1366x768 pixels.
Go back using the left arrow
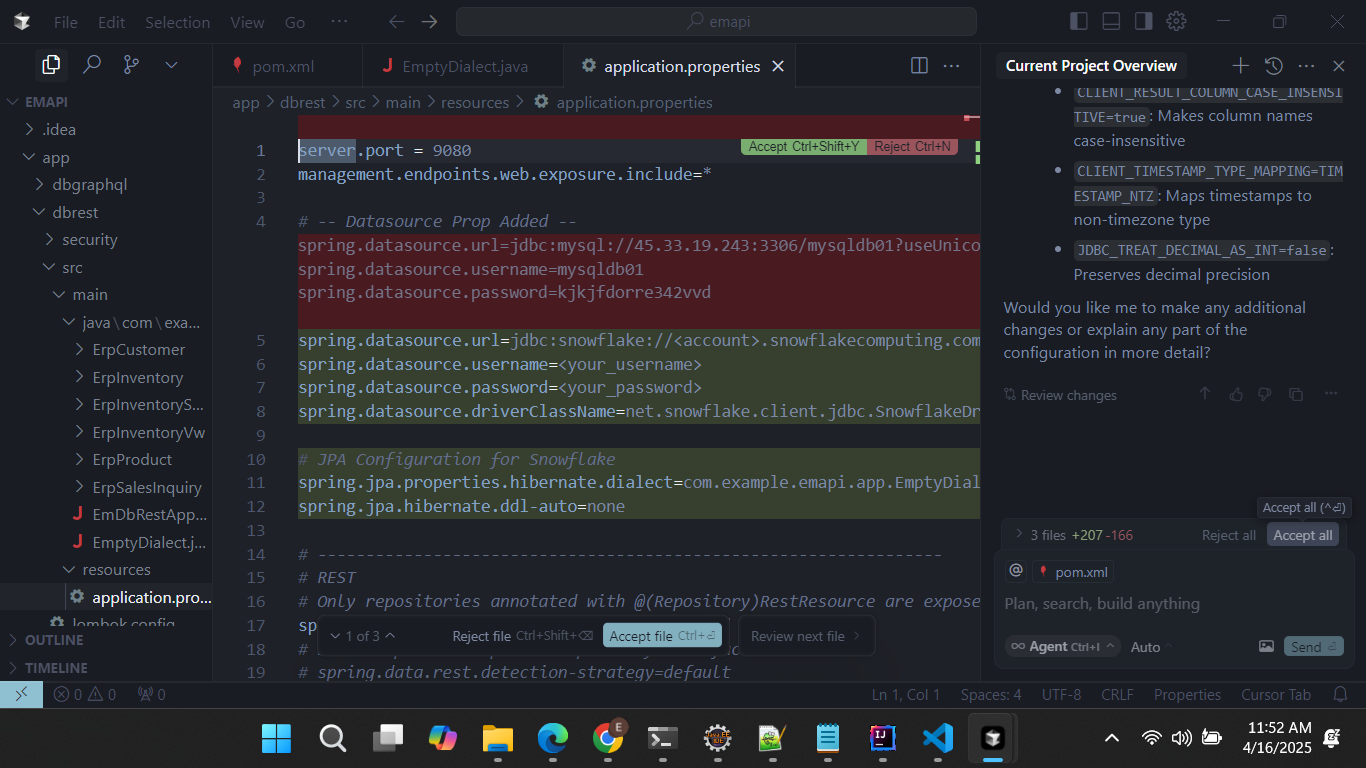tap(396, 21)
